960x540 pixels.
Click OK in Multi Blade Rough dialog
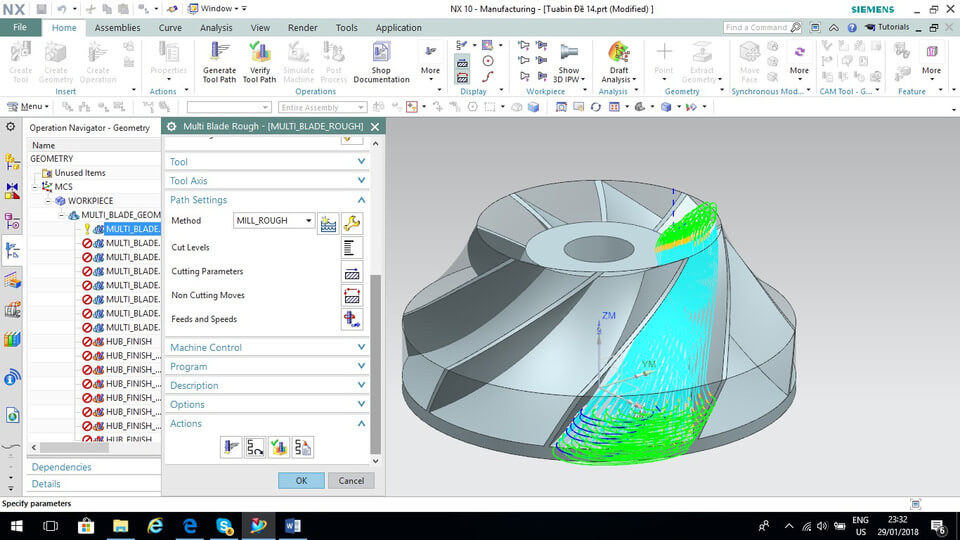301,481
